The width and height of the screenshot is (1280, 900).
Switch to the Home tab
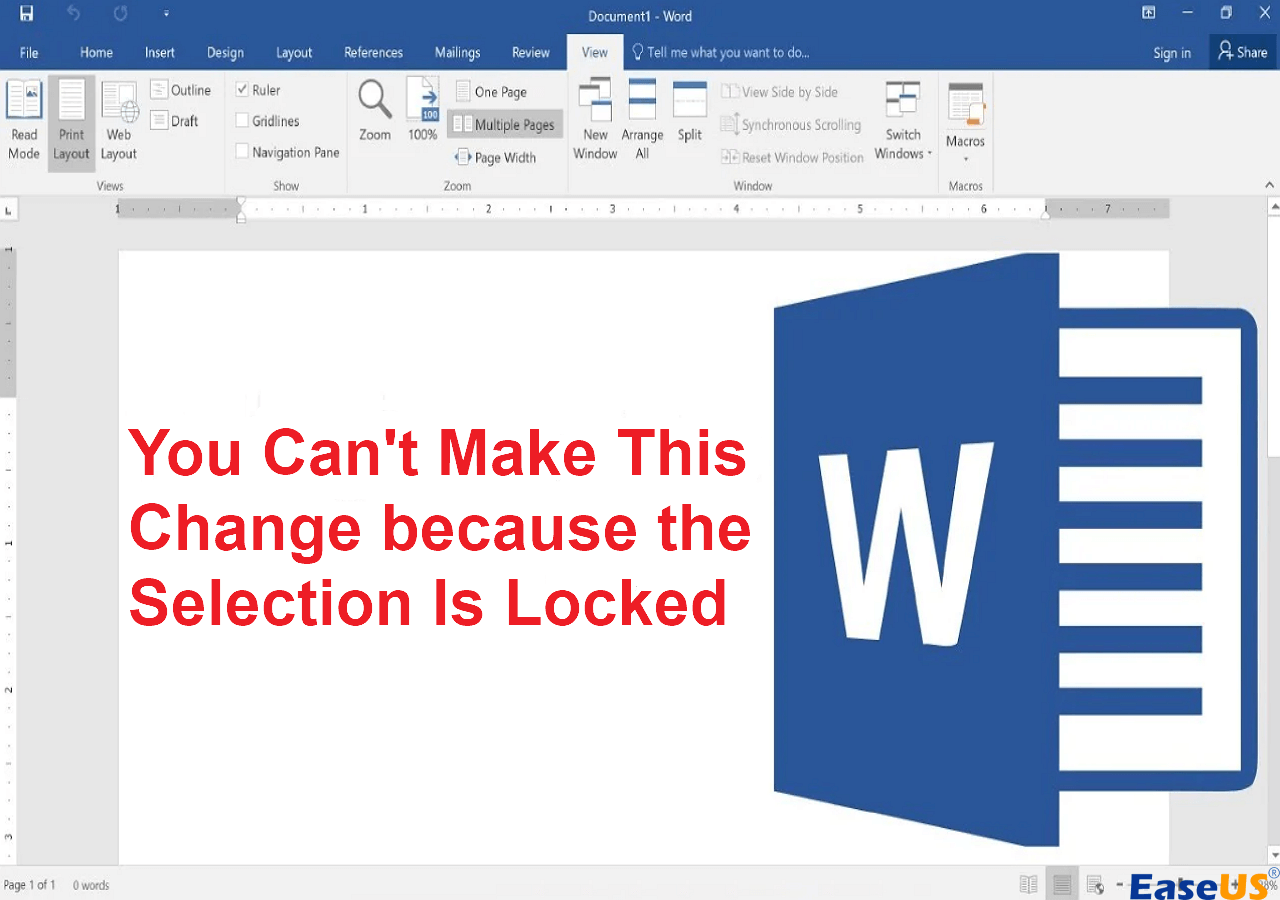(x=96, y=52)
